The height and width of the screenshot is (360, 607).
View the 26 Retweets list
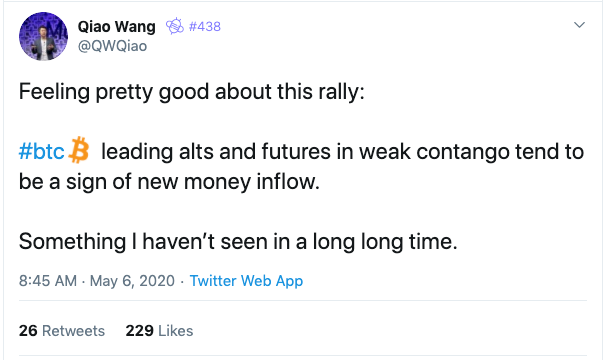[x=62, y=331]
